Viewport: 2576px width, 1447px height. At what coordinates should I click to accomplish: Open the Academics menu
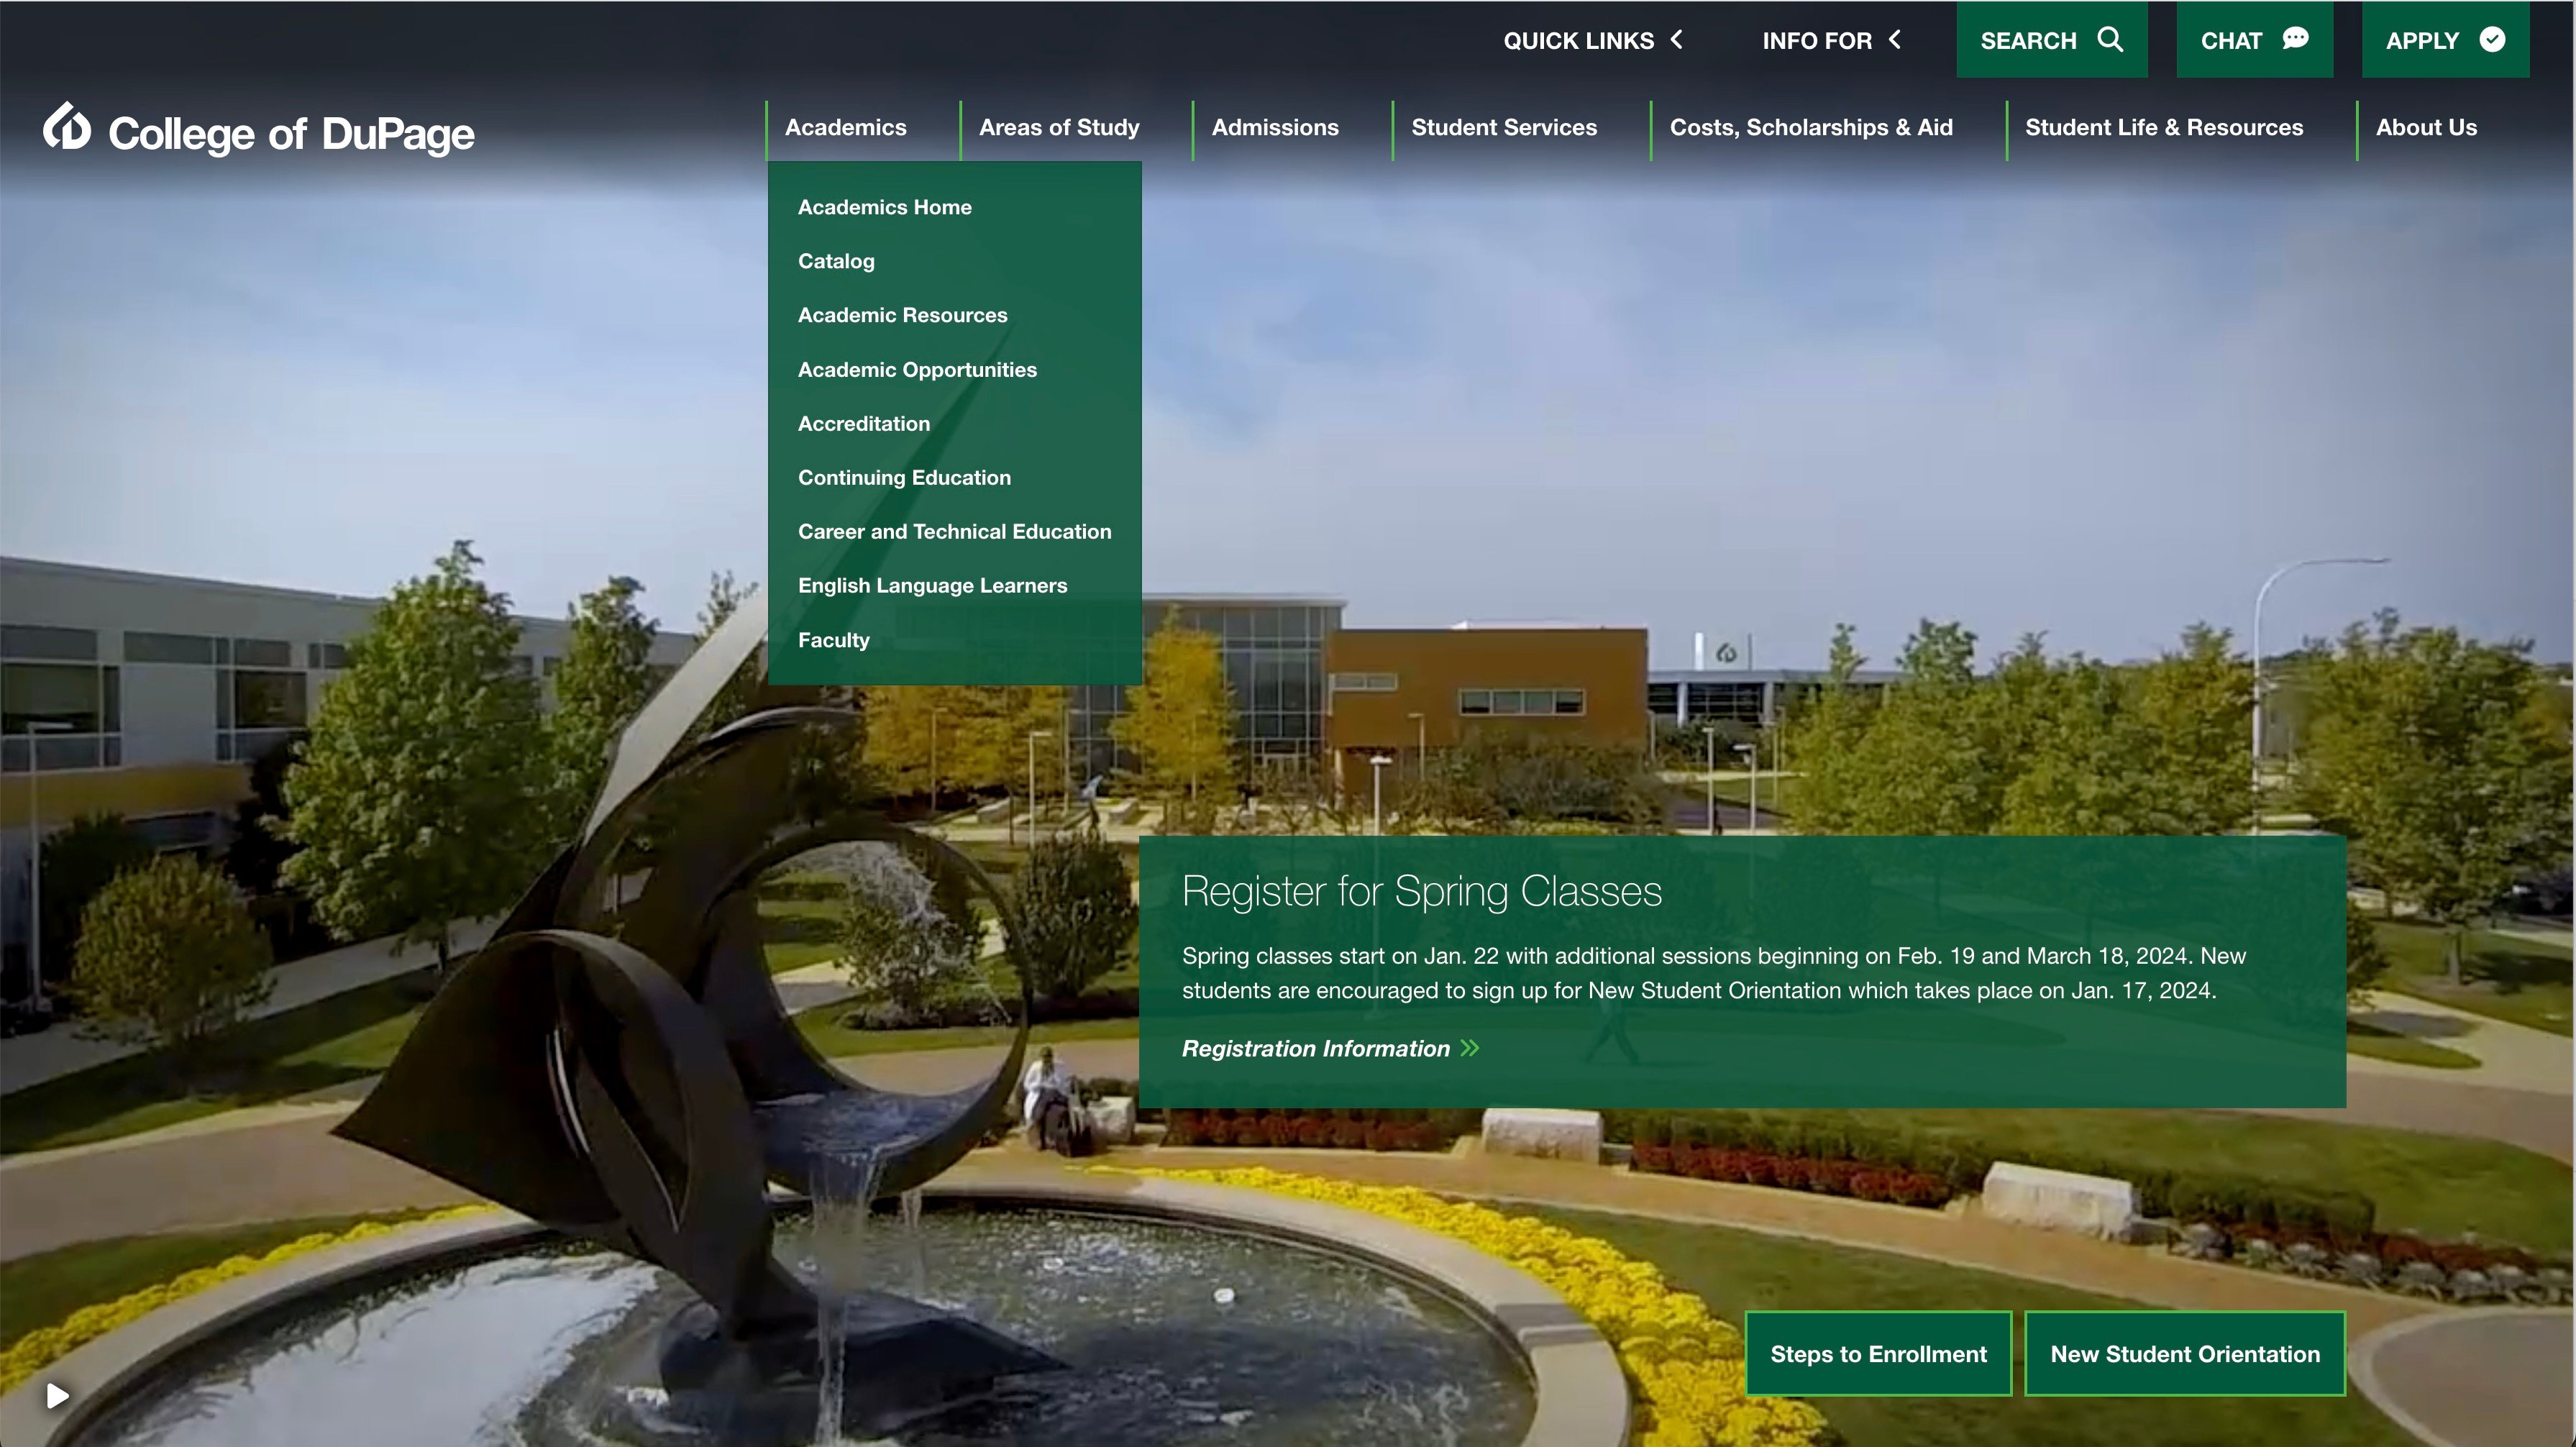pos(846,128)
